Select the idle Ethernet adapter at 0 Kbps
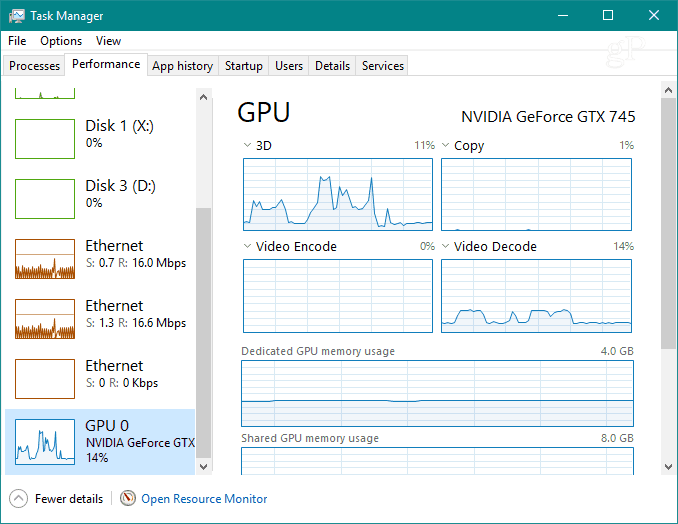The image size is (678, 524). coord(100,375)
